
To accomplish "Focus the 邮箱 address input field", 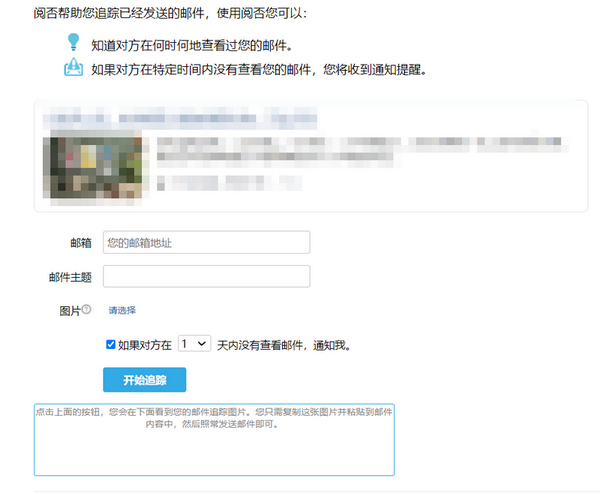I will [x=206, y=243].
